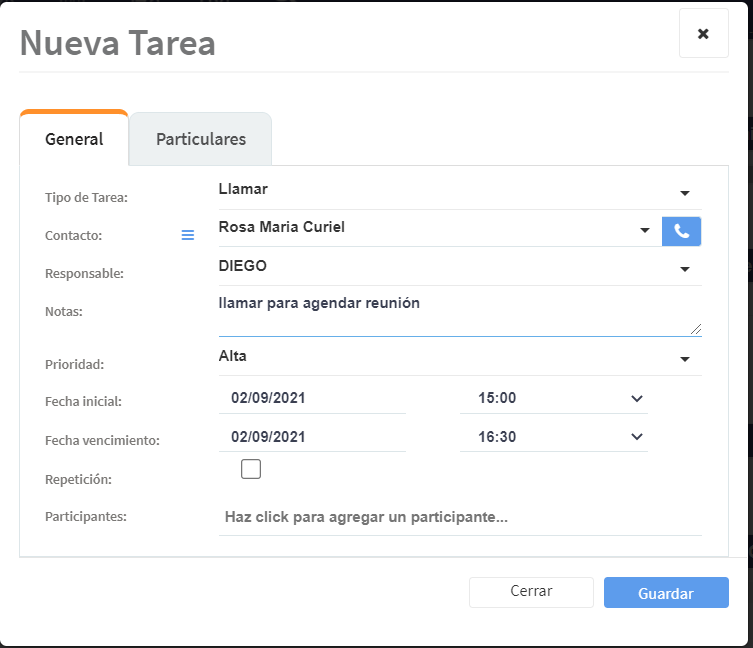Open the Tipo de Tarea dropdown
753x648 pixels.
685,192
